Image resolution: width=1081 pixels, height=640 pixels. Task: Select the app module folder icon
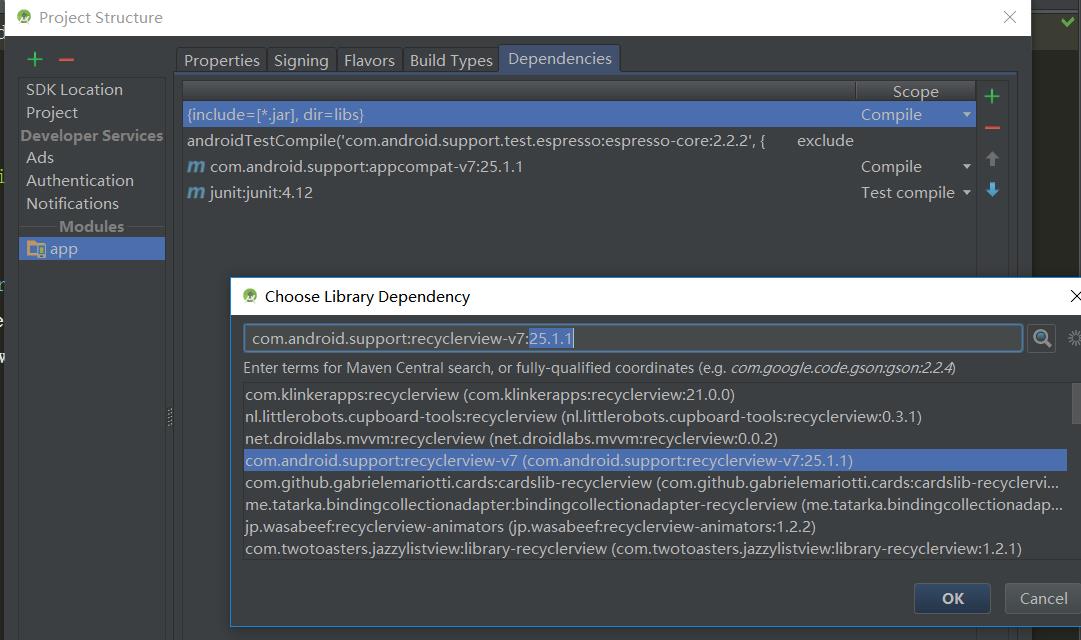pos(36,249)
